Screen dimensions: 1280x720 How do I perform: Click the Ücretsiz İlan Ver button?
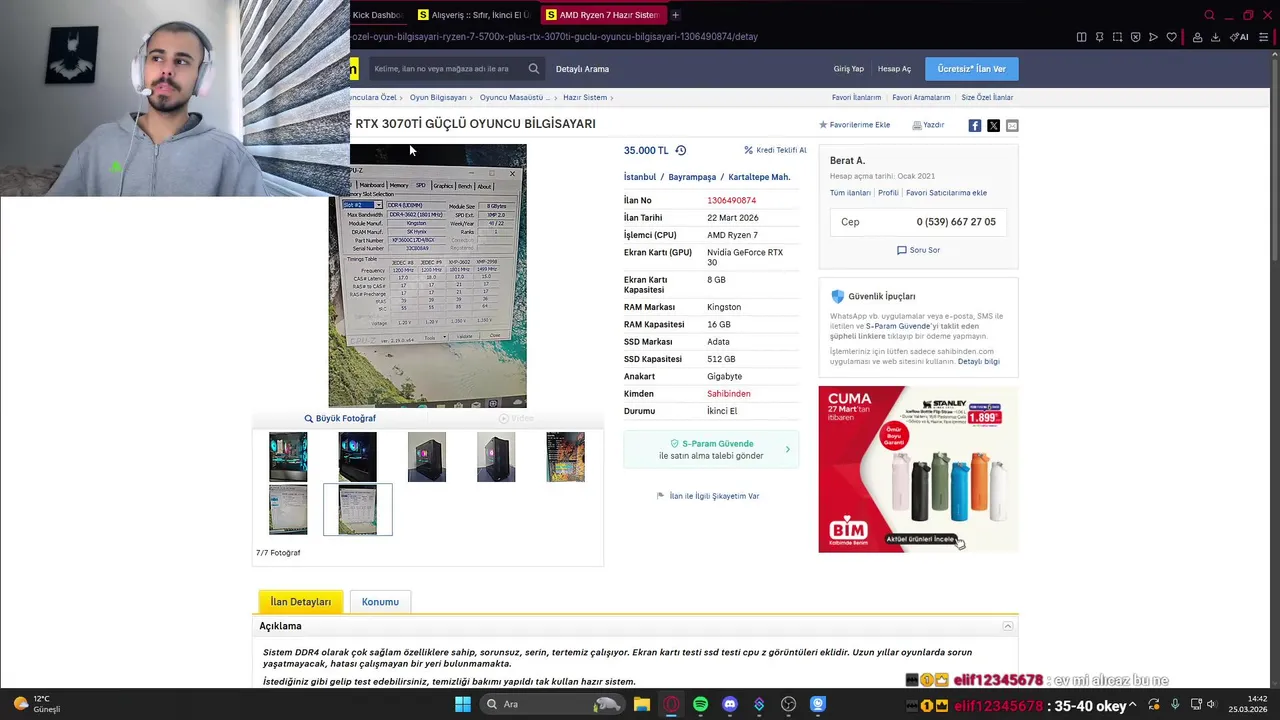971,69
